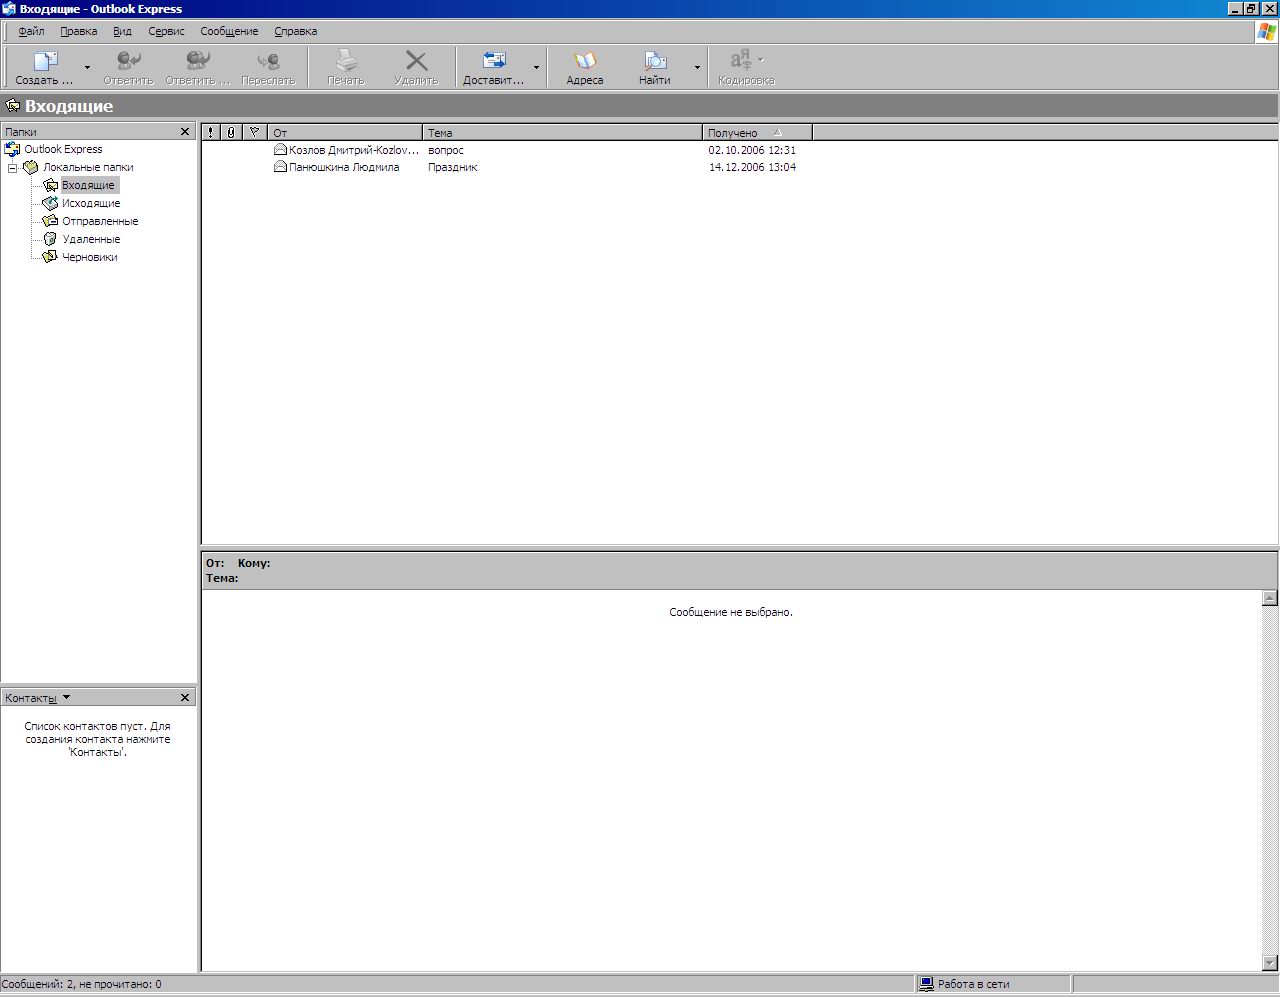The height and width of the screenshot is (997, 1280).
Task: Click the Найти search toolbar button
Action: tap(655, 67)
